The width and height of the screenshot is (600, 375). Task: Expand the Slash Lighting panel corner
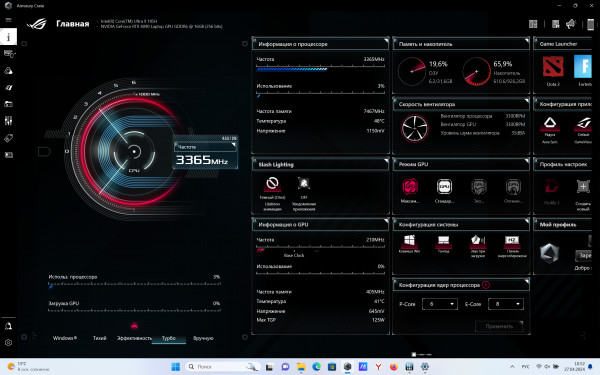coord(386,160)
